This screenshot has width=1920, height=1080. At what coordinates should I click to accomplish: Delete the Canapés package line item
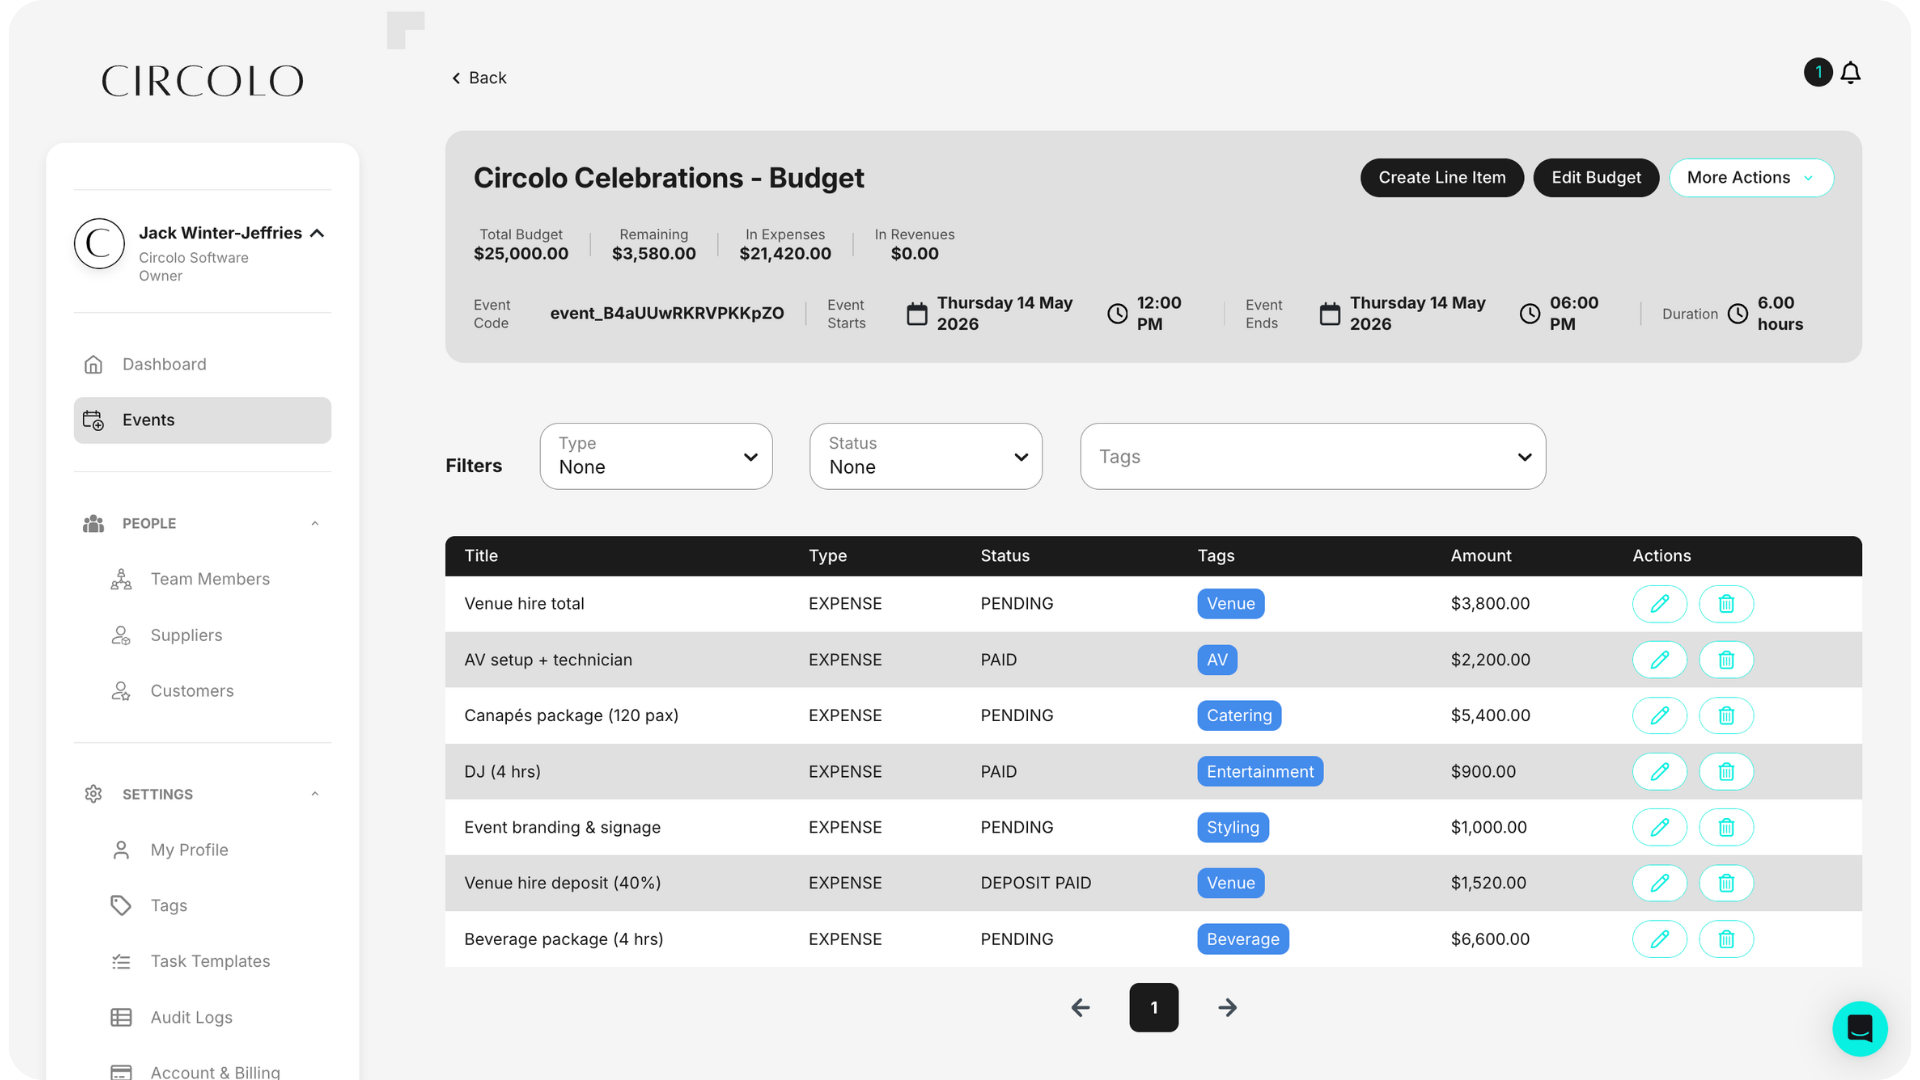click(x=1726, y=716)
